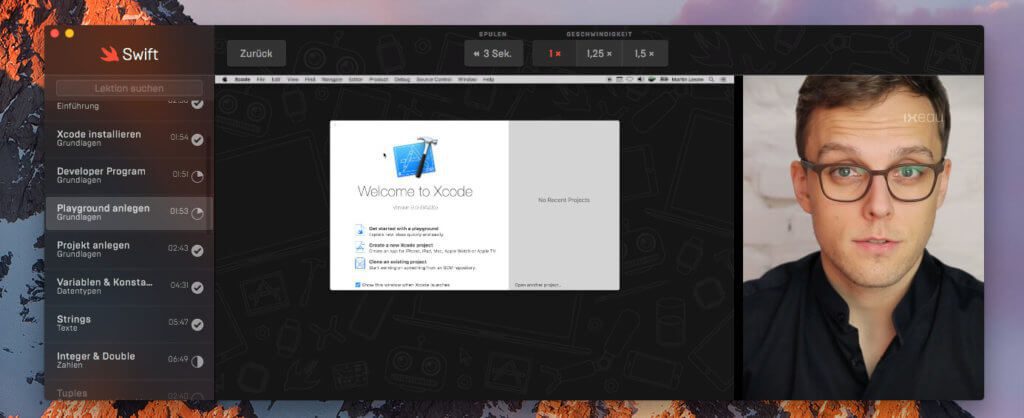Click Open another project link

pyautogui.click(x=538, y=285)
